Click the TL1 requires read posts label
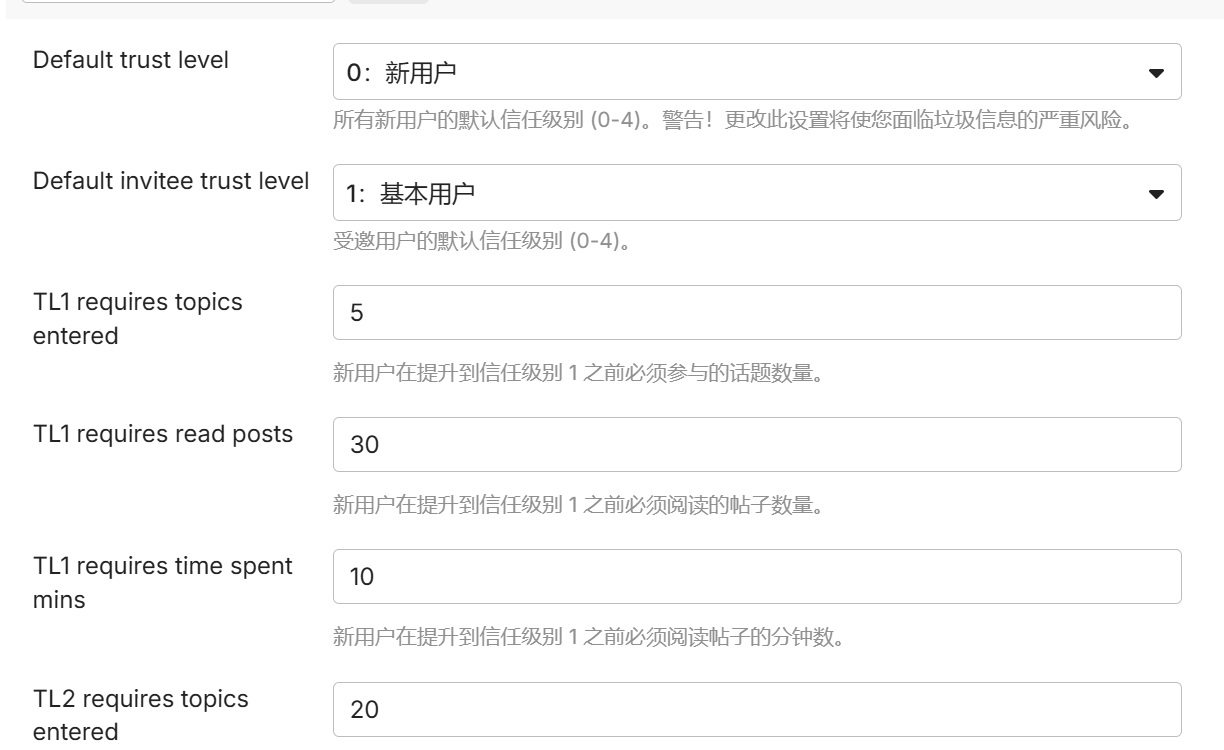This screenshot has width=1224, height=750. pyautogui.click(x=163, y=434)
